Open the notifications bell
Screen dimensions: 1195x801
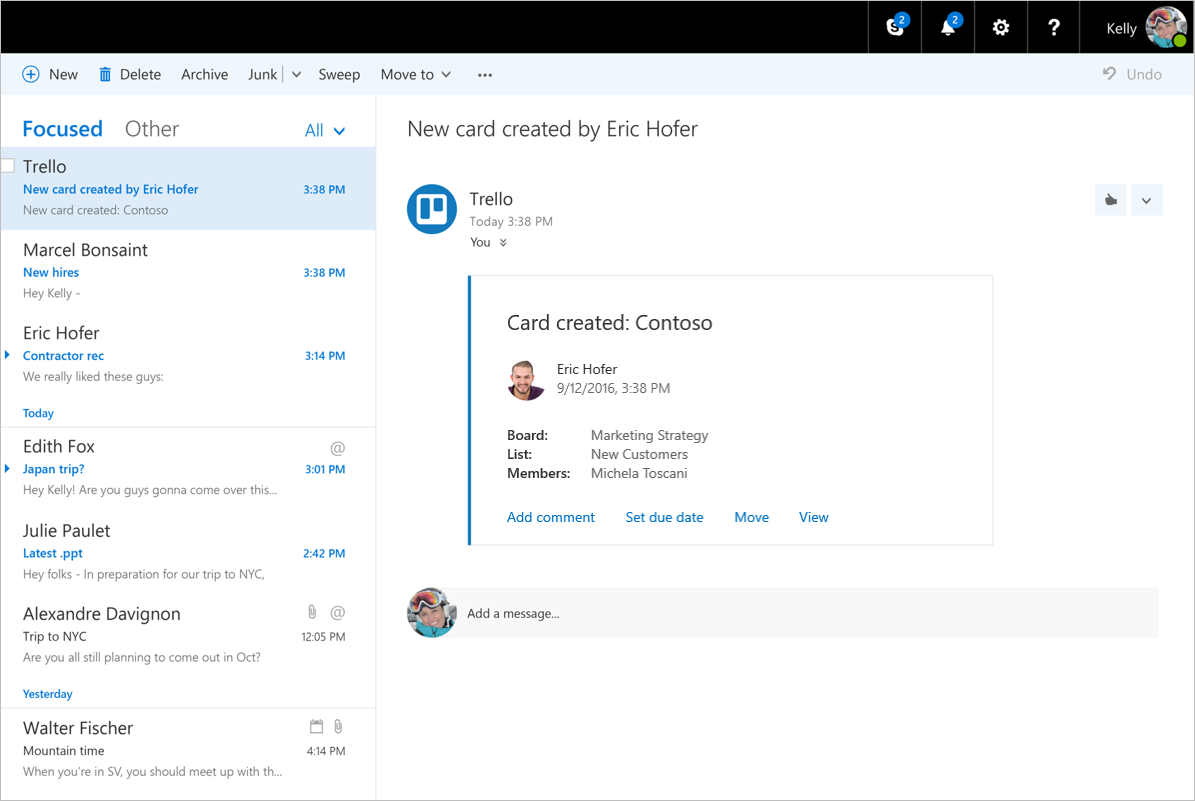948,28
